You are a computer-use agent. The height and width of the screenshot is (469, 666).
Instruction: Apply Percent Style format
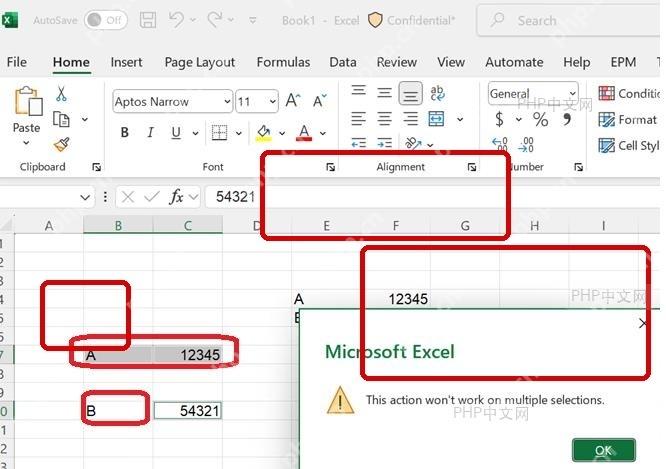point(540,119)
